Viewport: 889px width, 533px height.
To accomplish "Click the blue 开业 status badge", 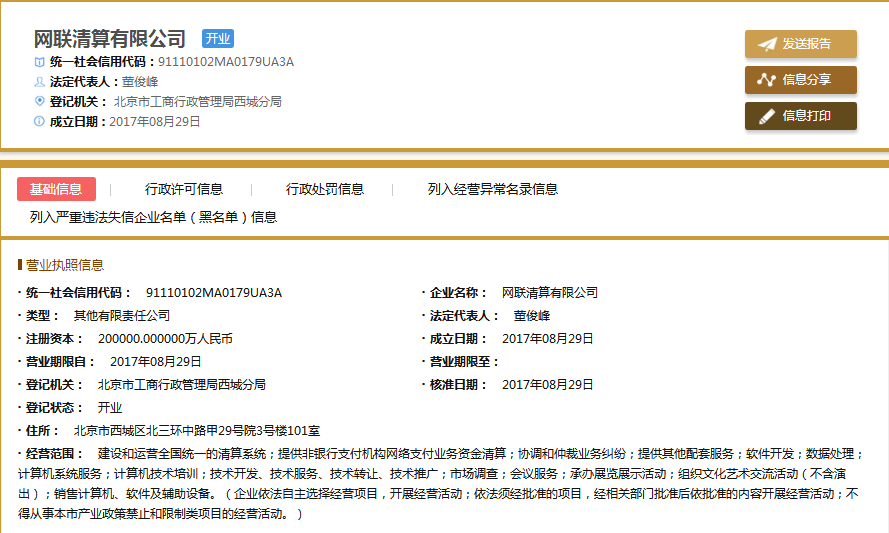I will tap(217, 39).
